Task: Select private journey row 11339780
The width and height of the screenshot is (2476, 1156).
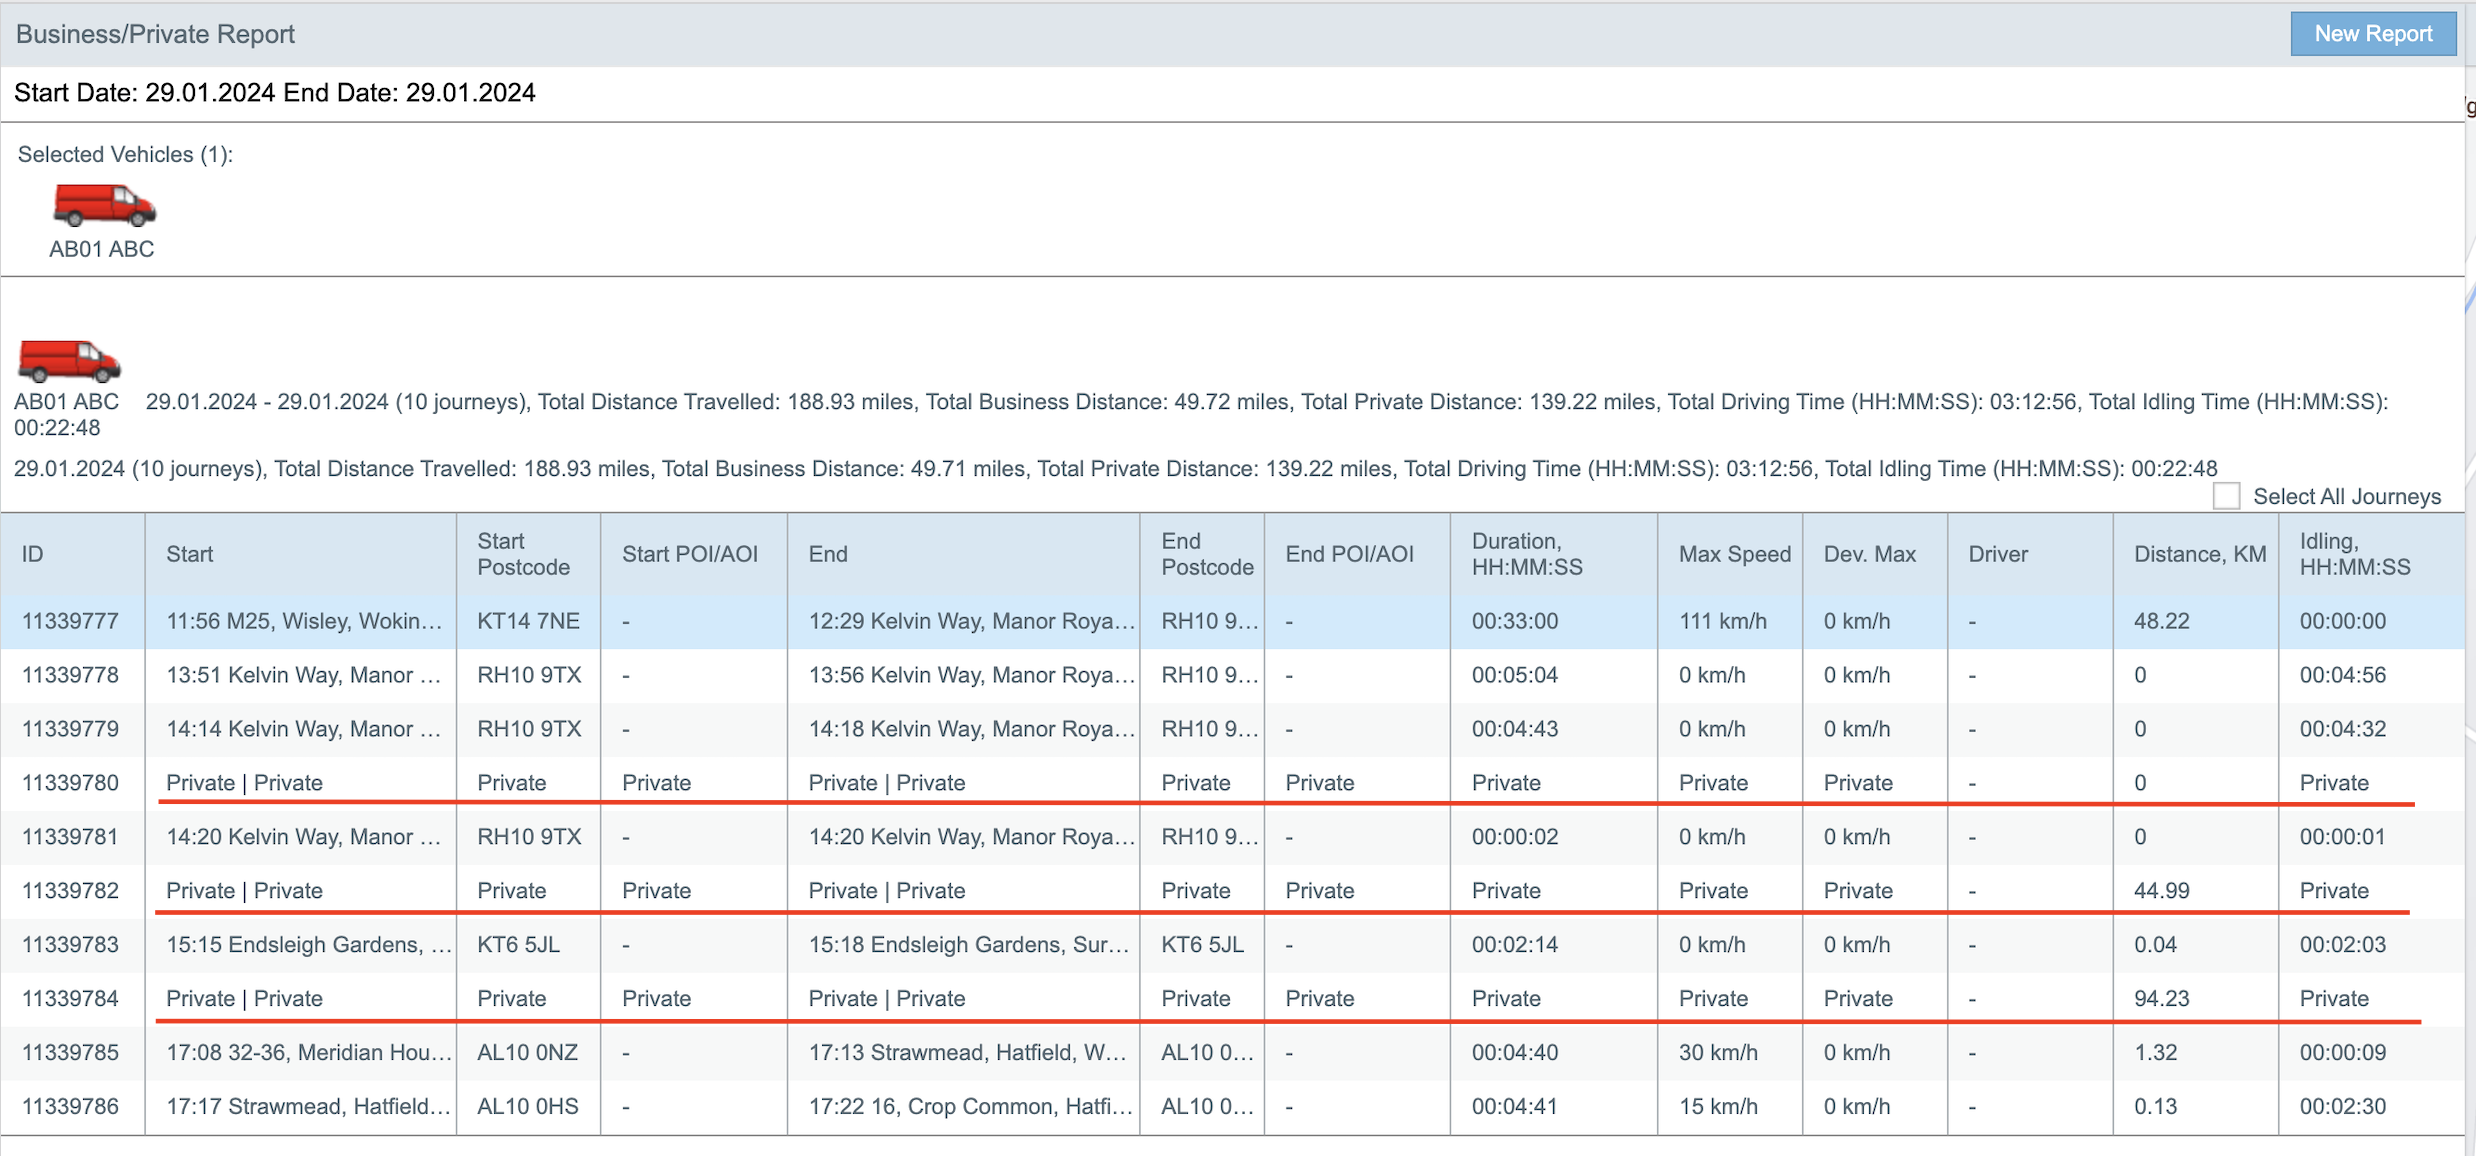Action: coord(70,783)
